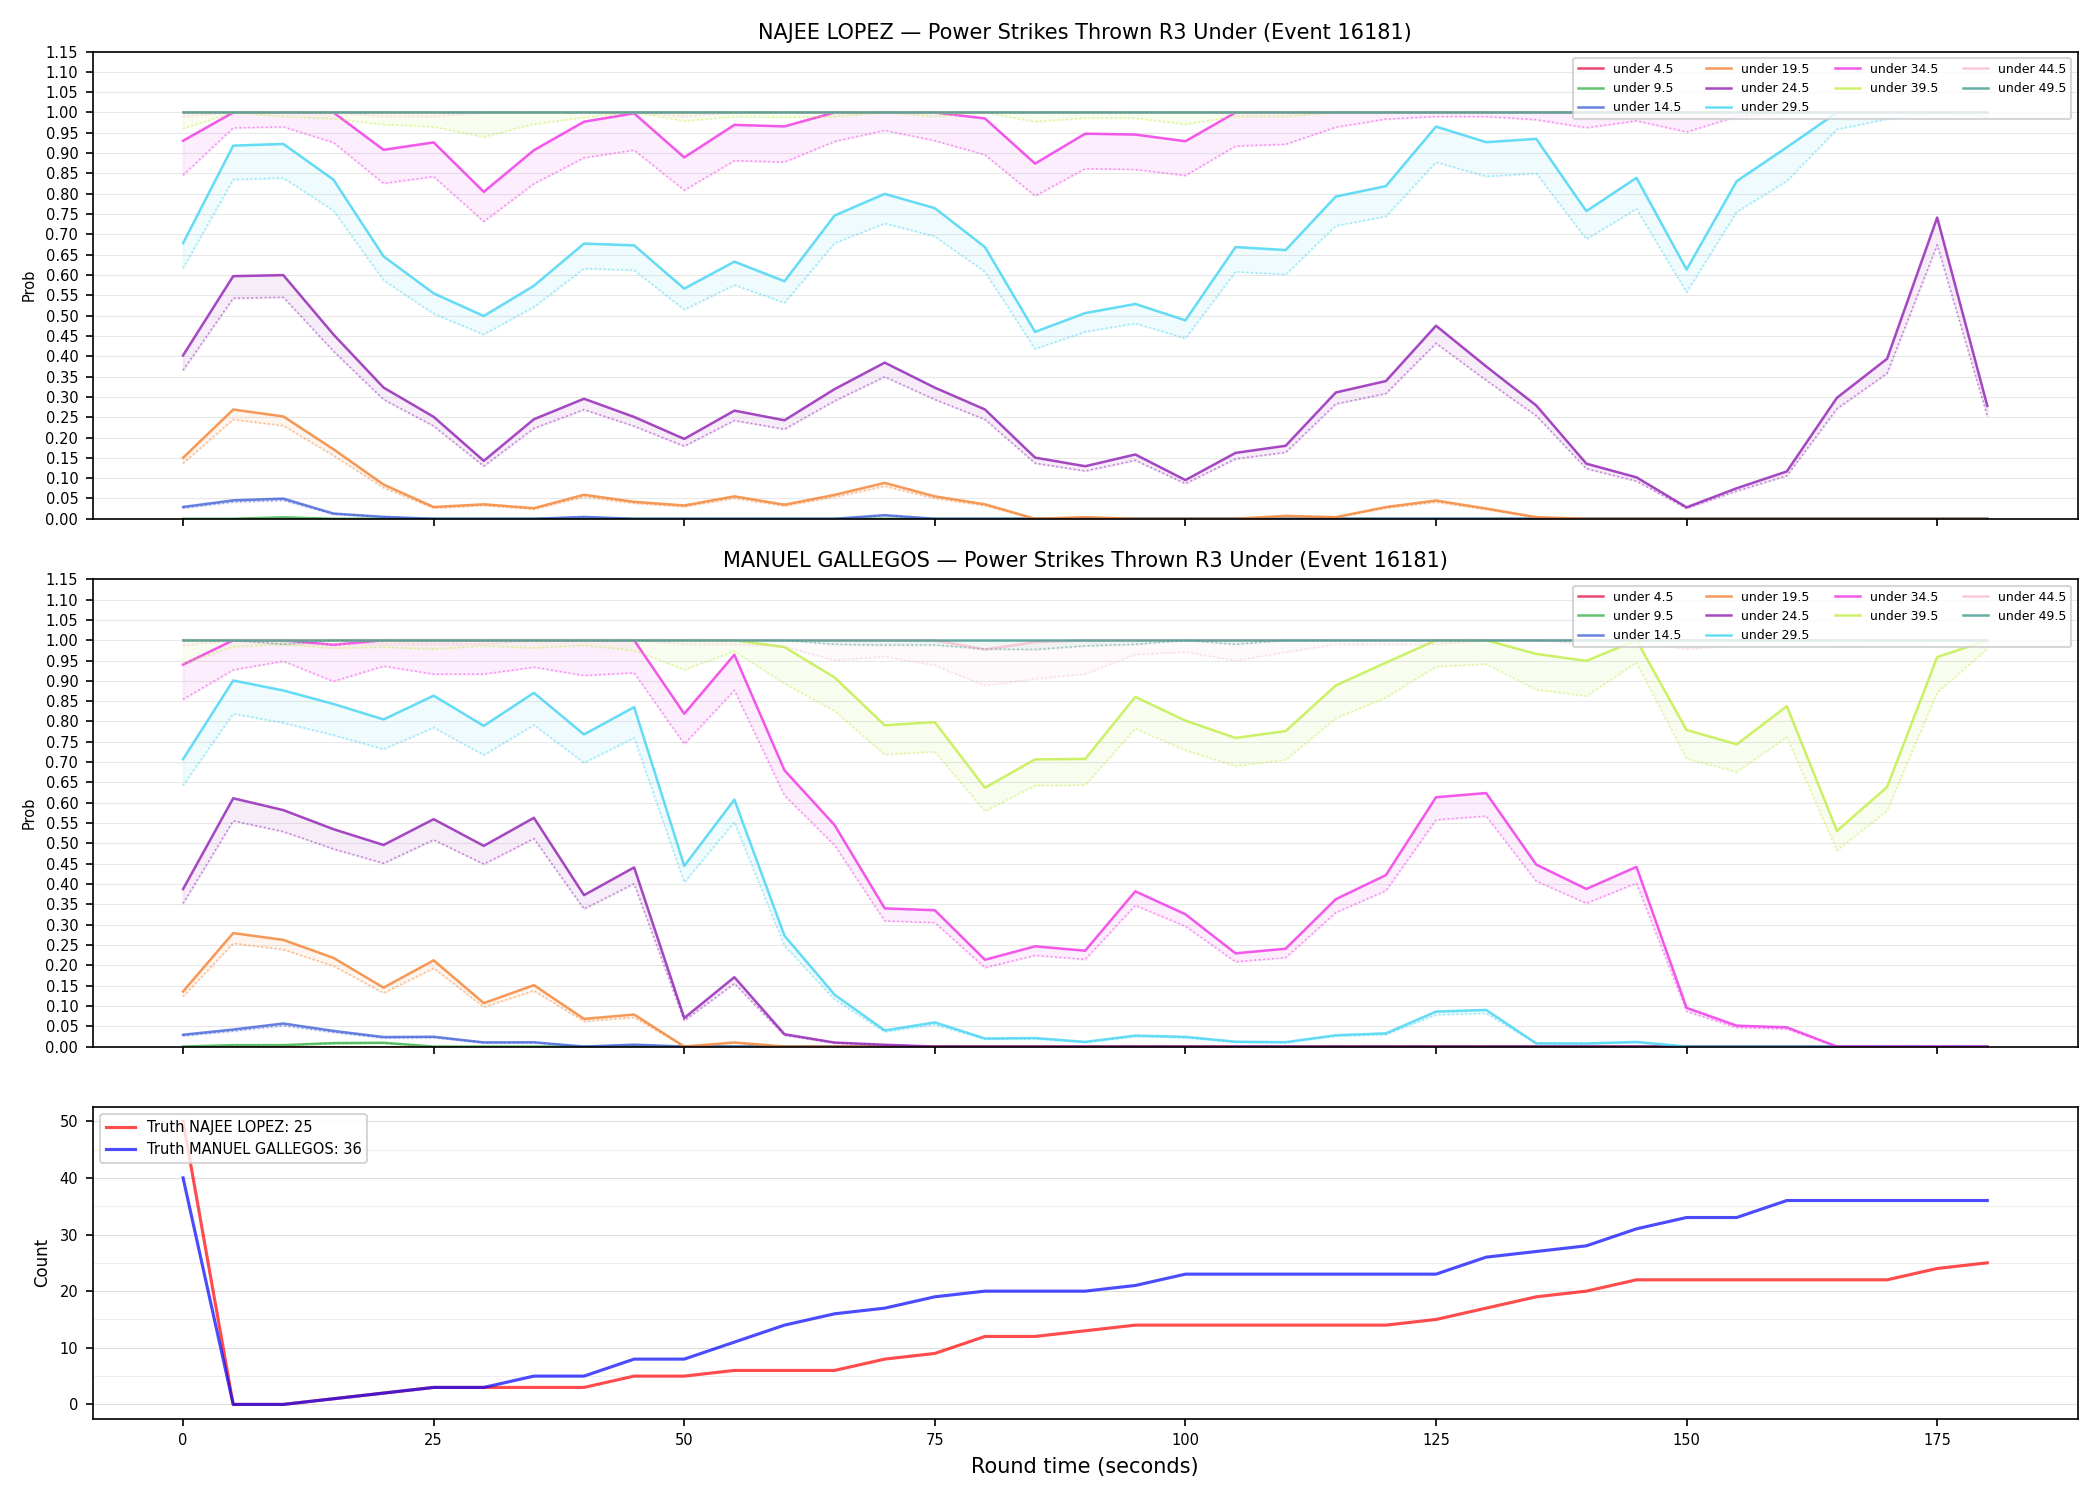Viewport: 2100px width, 1500px height.
Task: Click the MANUEL GALLEGOS Power Strikes chart title
Action: point(1084,560)
